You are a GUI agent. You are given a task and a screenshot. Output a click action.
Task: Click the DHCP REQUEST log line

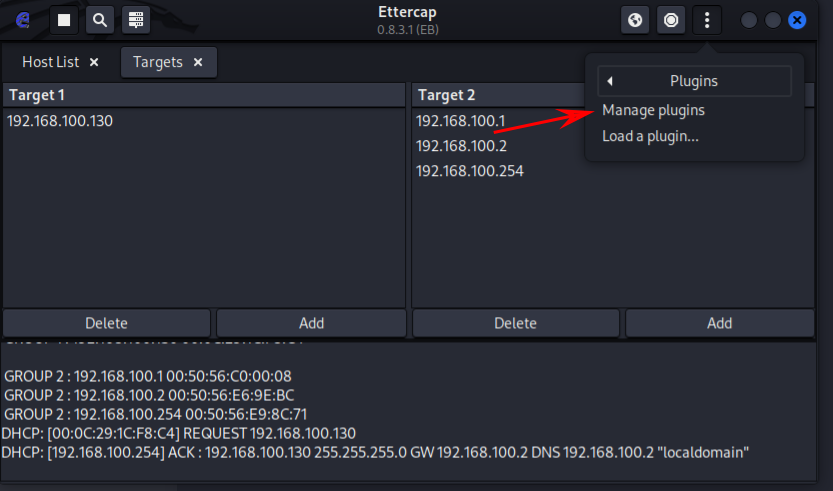[179, 434]
